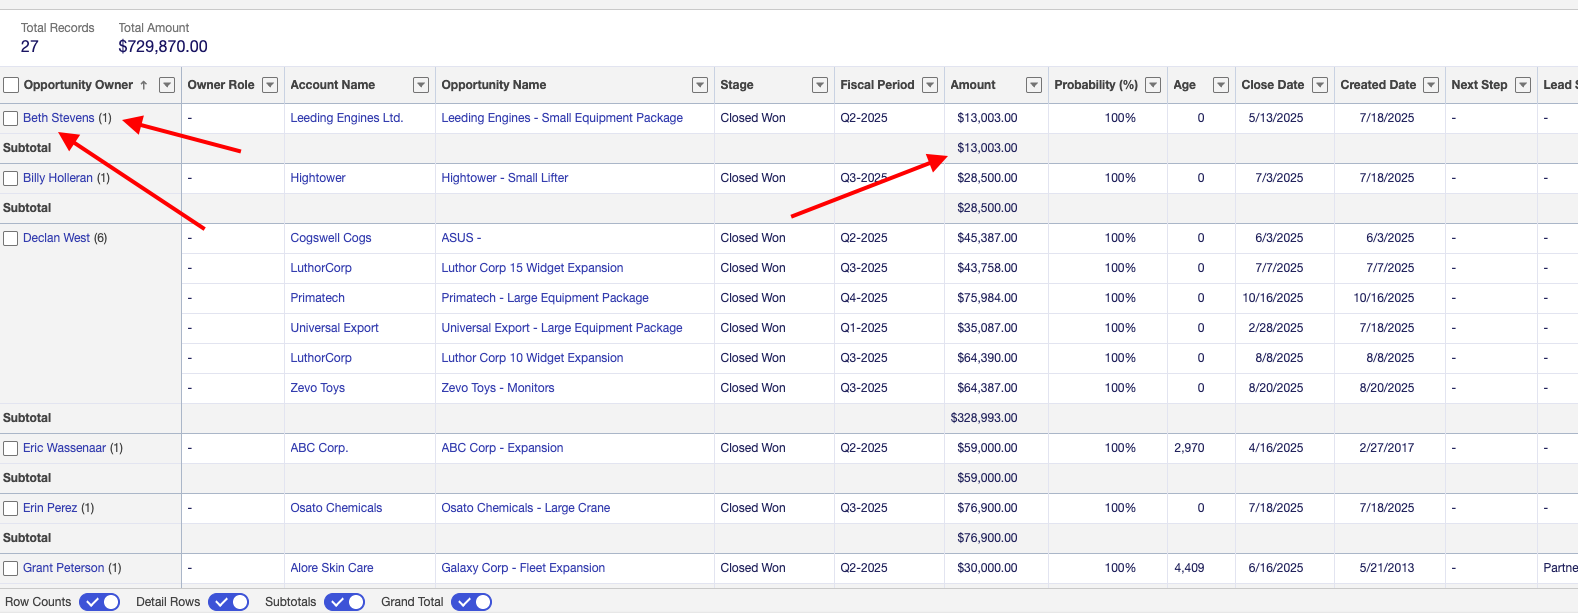Open the Fiscal Period column dropdown arrow

tap(930, 85)
